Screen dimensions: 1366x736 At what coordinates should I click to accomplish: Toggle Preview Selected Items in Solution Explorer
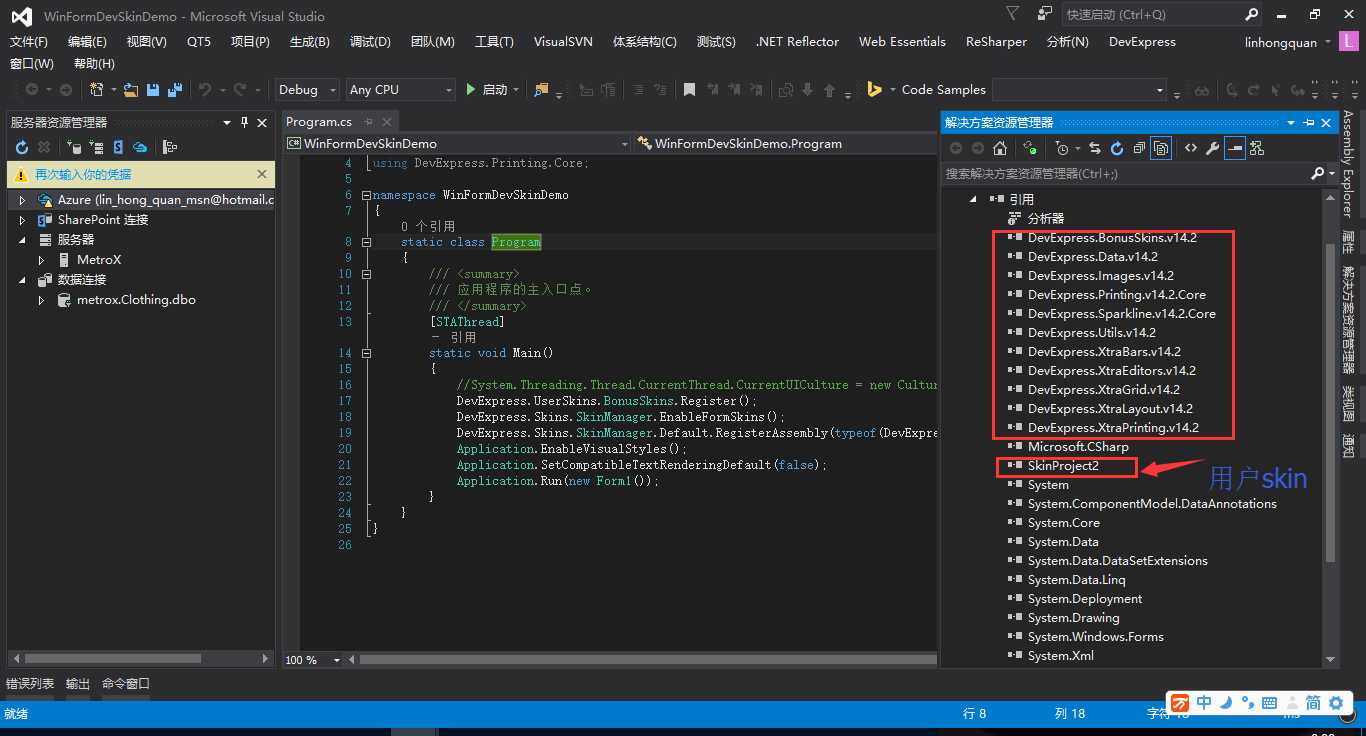[x=1234, y=148]
